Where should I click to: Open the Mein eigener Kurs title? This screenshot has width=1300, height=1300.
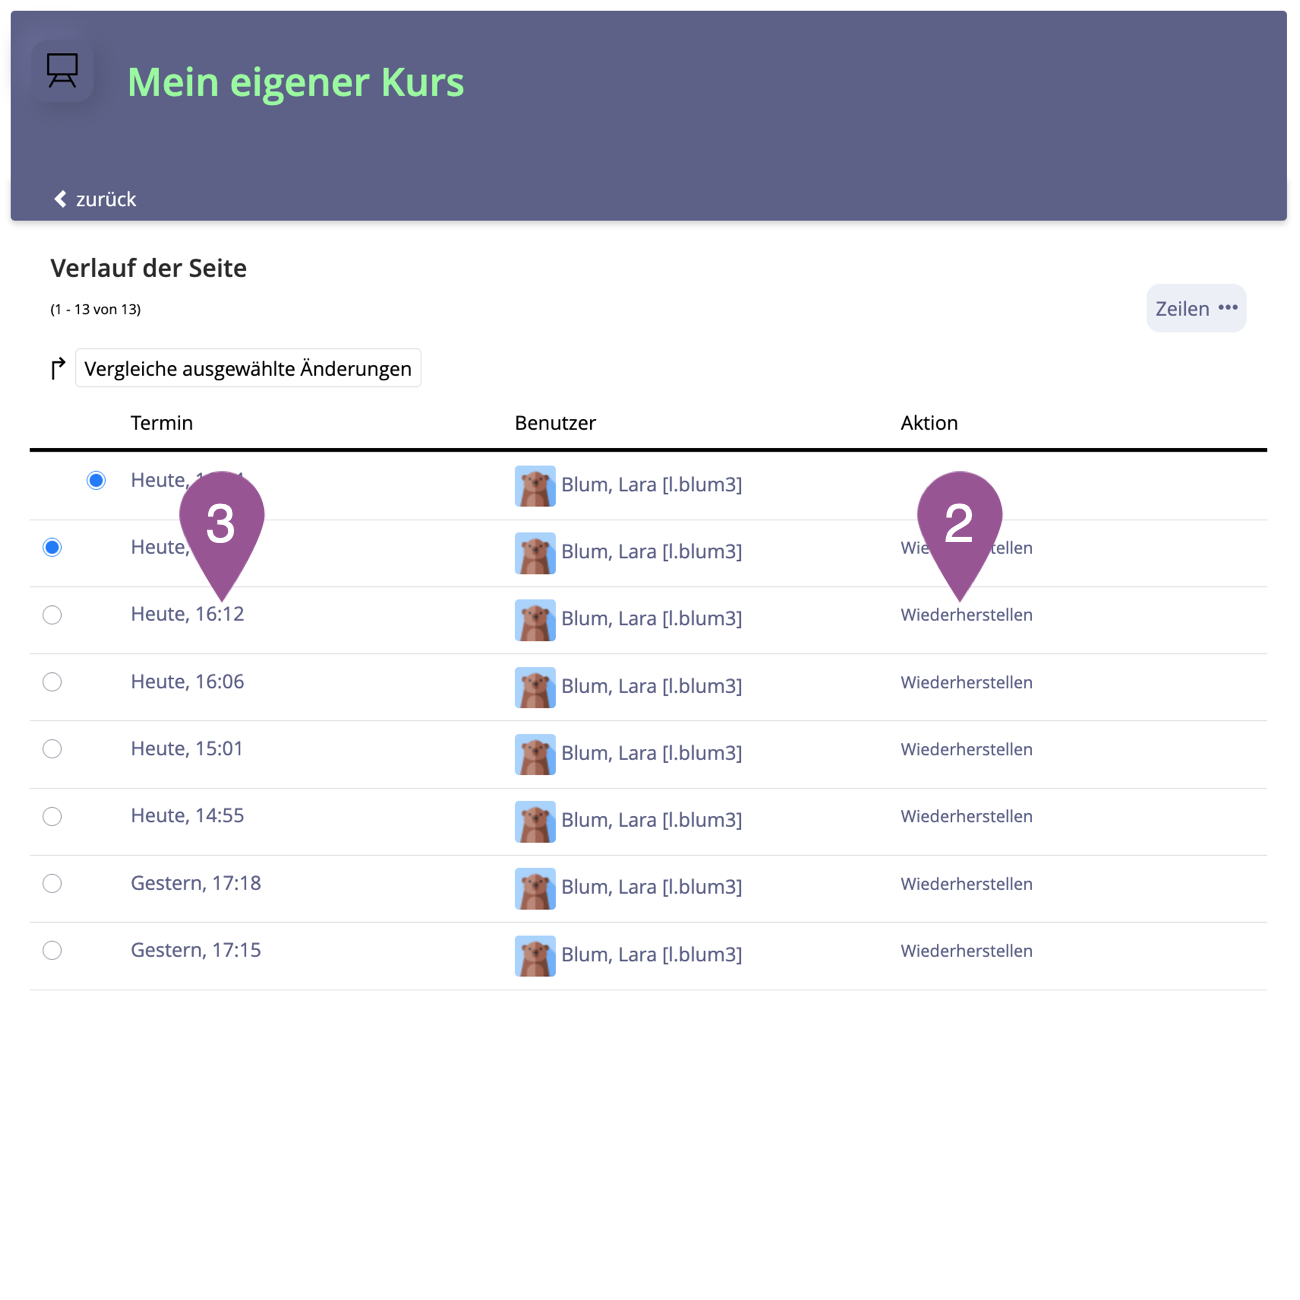(296, 82)
